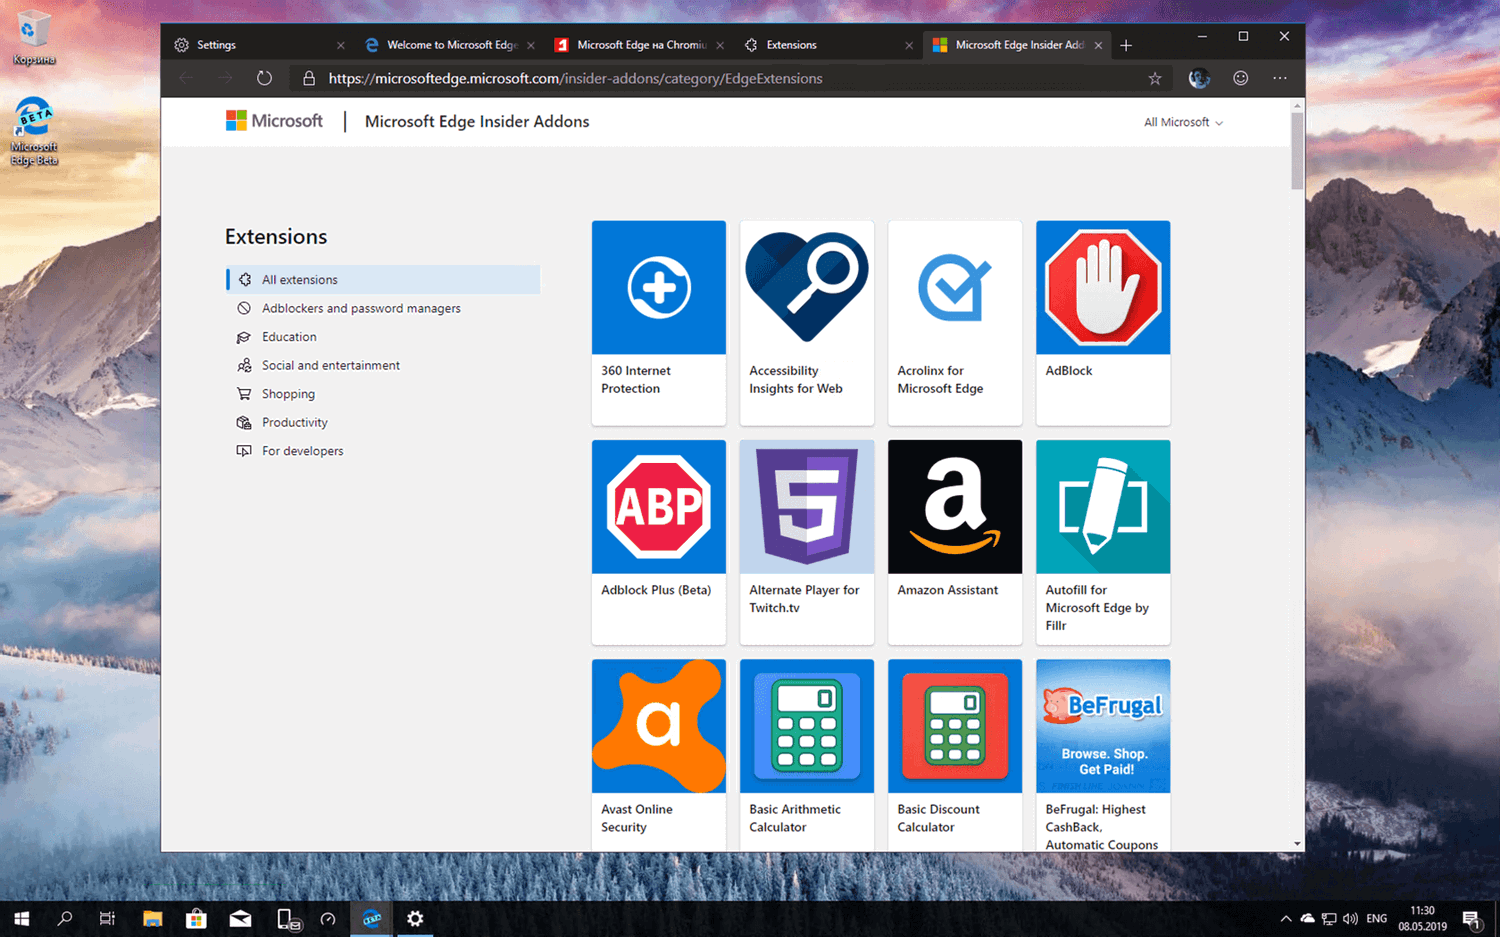This screenshot has height=937, width=1500.
Task: Open the Amazon Assistant title link
Action: click(x=947, y=590)
